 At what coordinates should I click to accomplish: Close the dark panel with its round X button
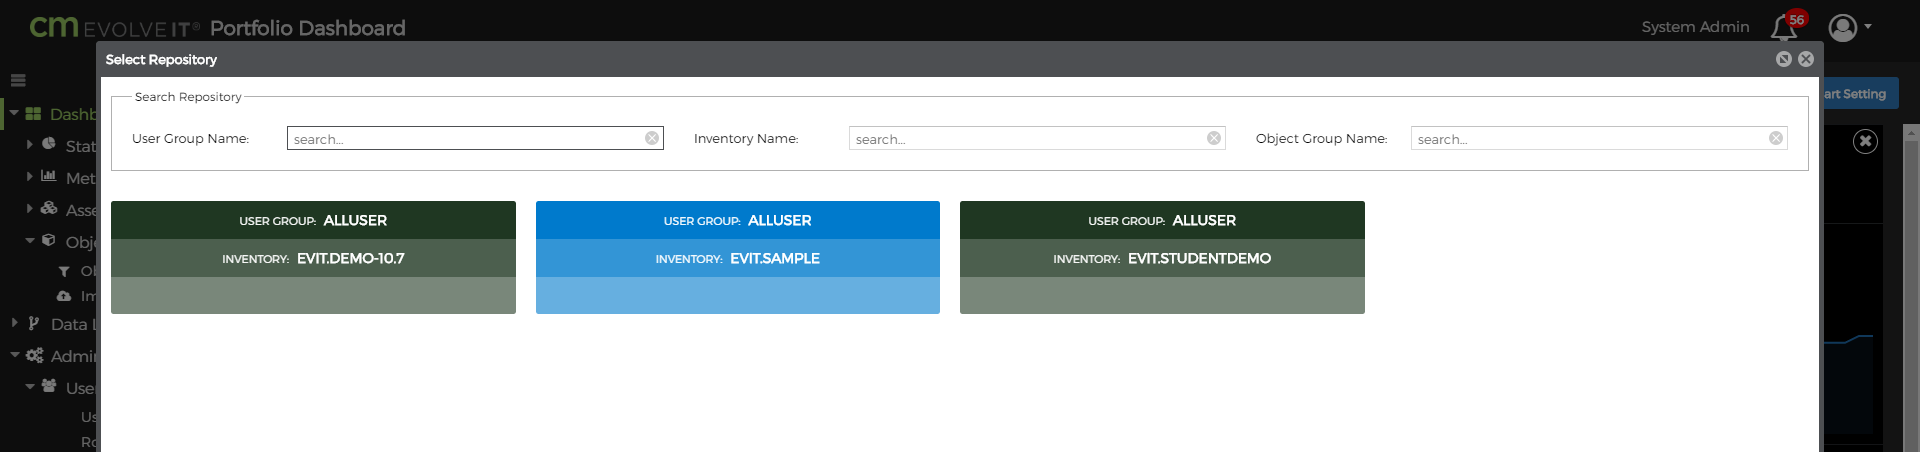[1865, 141]
